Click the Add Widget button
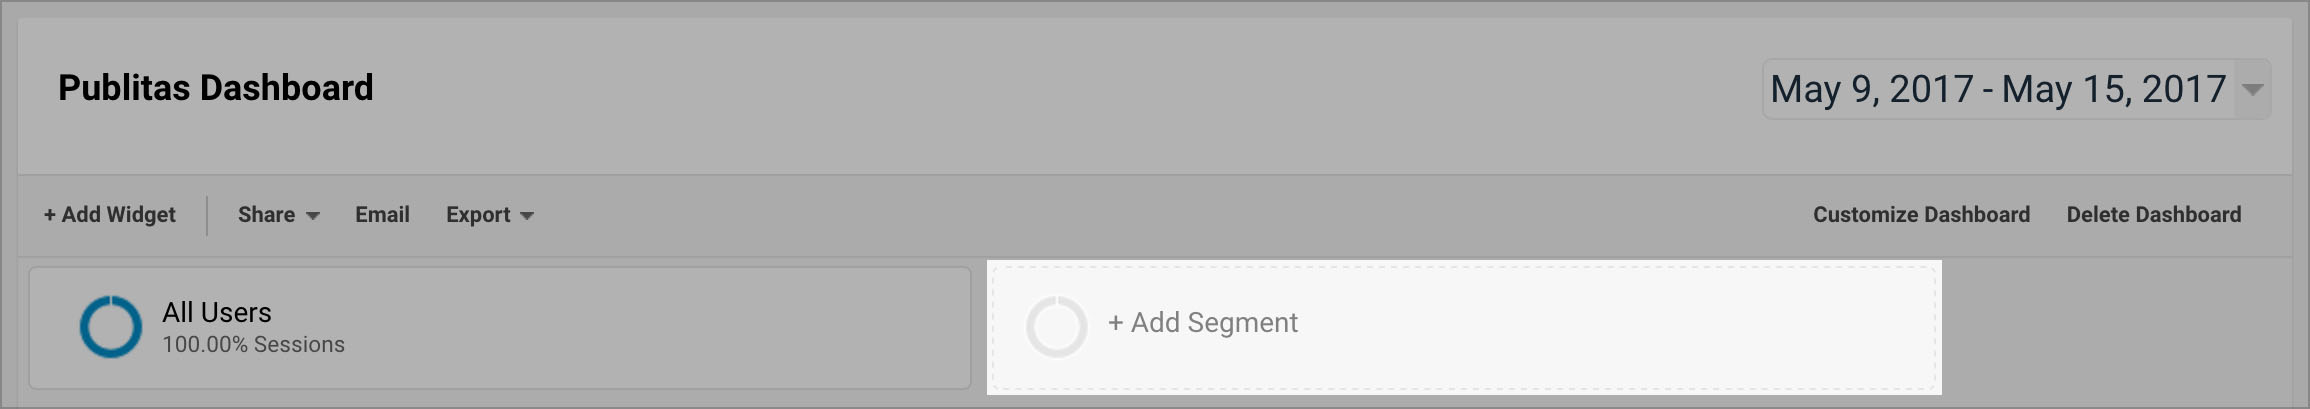This screenshot has height=409, width=2310. (x=110, y=215)
